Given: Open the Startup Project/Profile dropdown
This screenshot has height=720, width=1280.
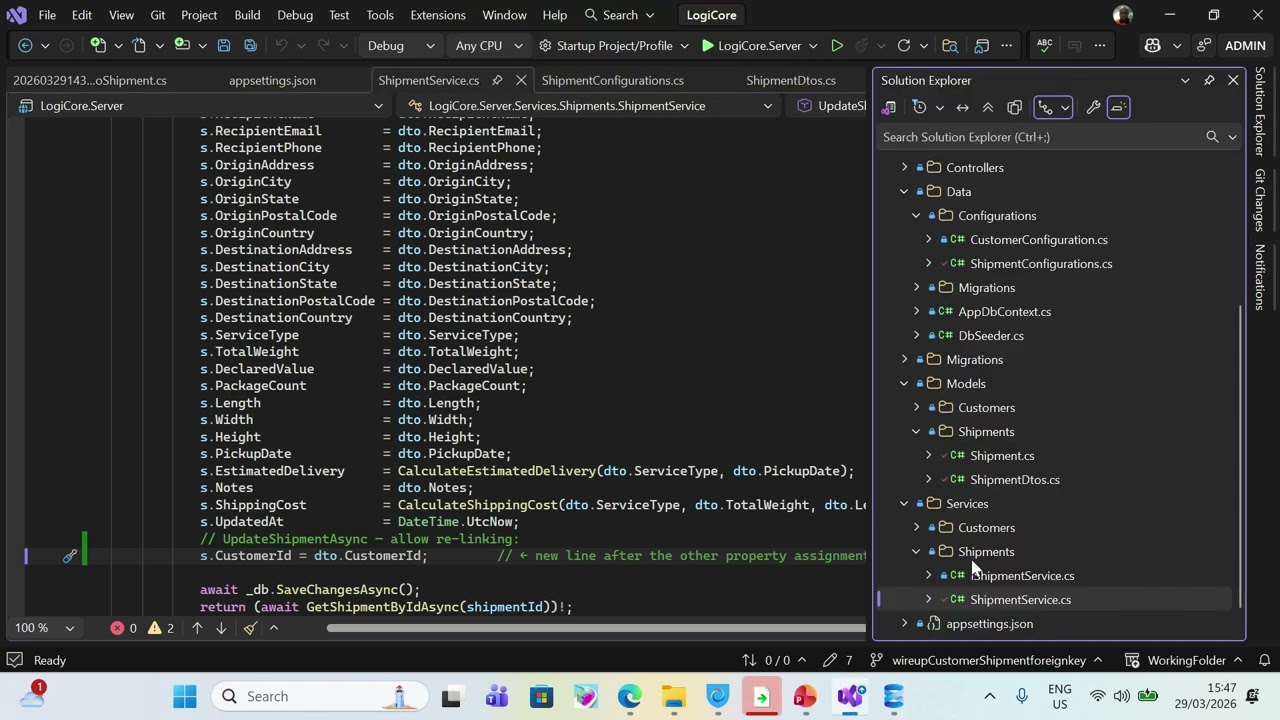Looking at the screenshot, I should coord(614,45).
